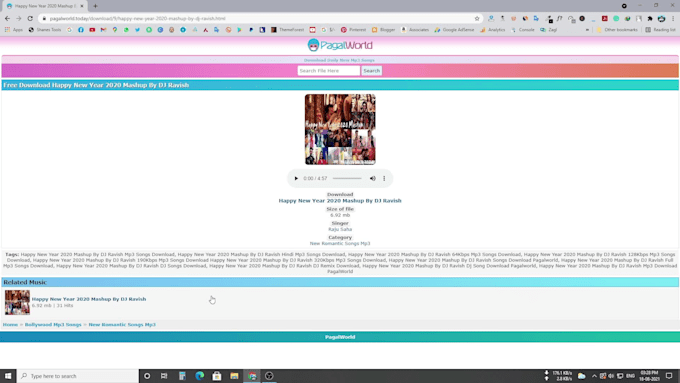Viewport: 680px width, 383px height.
Task: Open the Analytics bookmark
Action: point(493,30)
